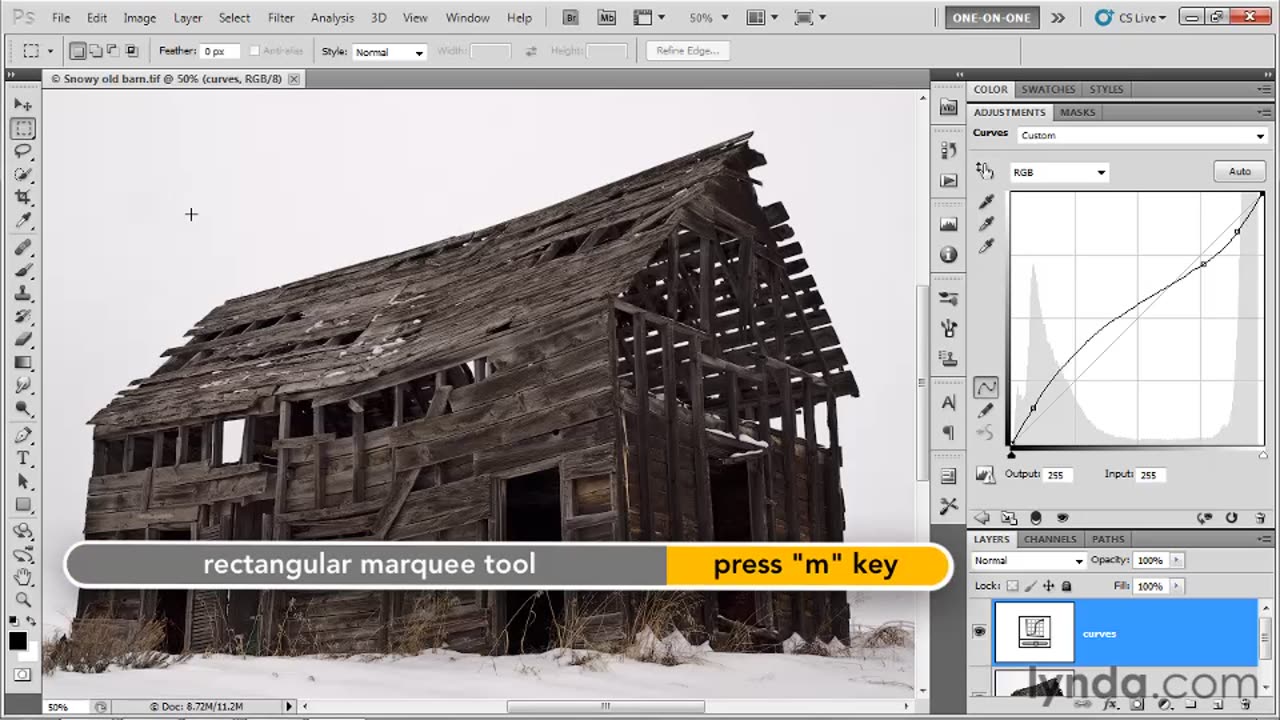Choose the draw-curve pencil tool
Viewport: 1280px width, 720px height.
click(986, 410)
